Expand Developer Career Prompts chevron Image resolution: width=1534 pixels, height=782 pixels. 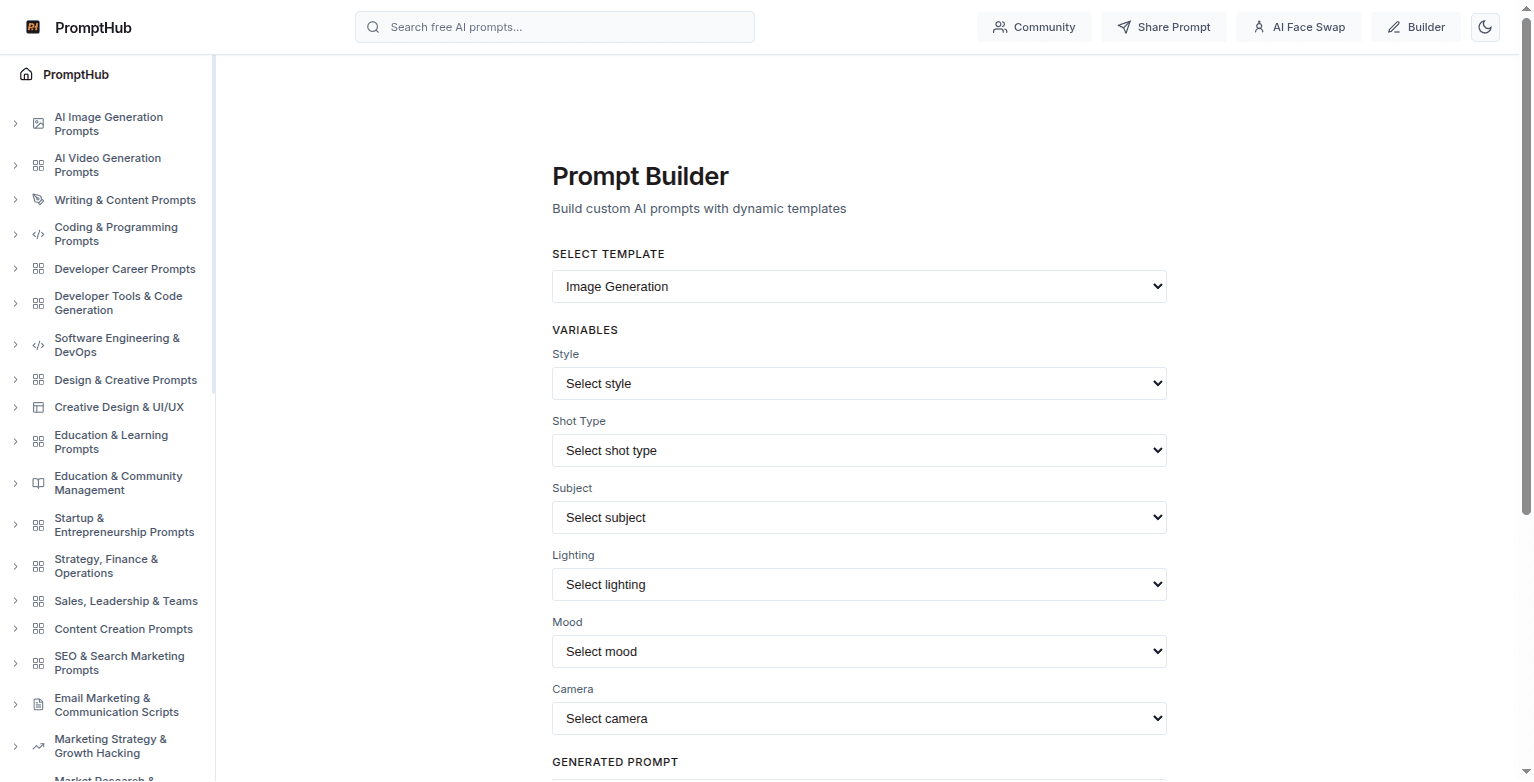(x=15, y=269)
